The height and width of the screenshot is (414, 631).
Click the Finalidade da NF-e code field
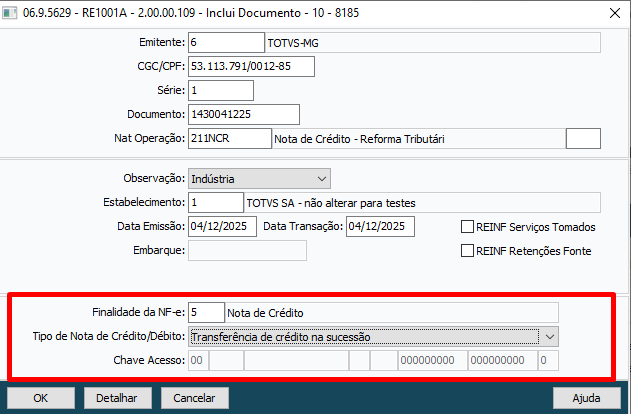pyautogui.click(x=206, y=313)
